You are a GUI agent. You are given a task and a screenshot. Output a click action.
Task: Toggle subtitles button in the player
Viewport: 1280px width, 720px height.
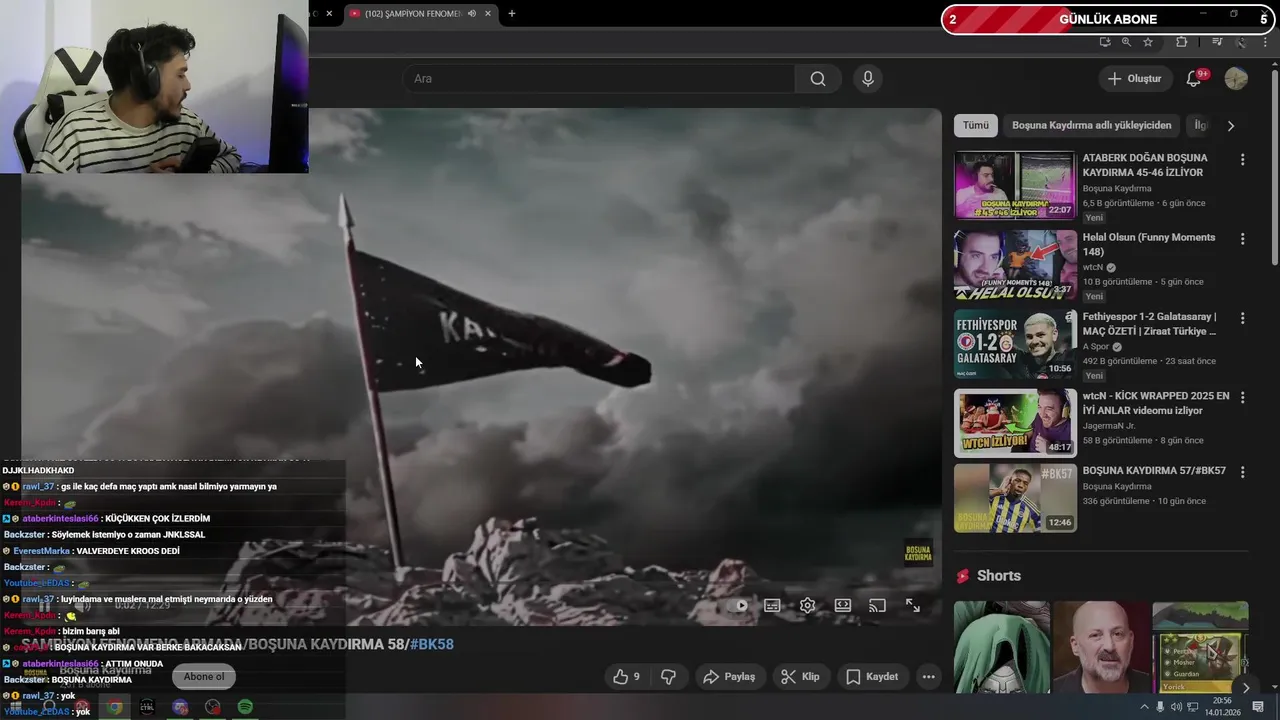click(x=772, y=605)
